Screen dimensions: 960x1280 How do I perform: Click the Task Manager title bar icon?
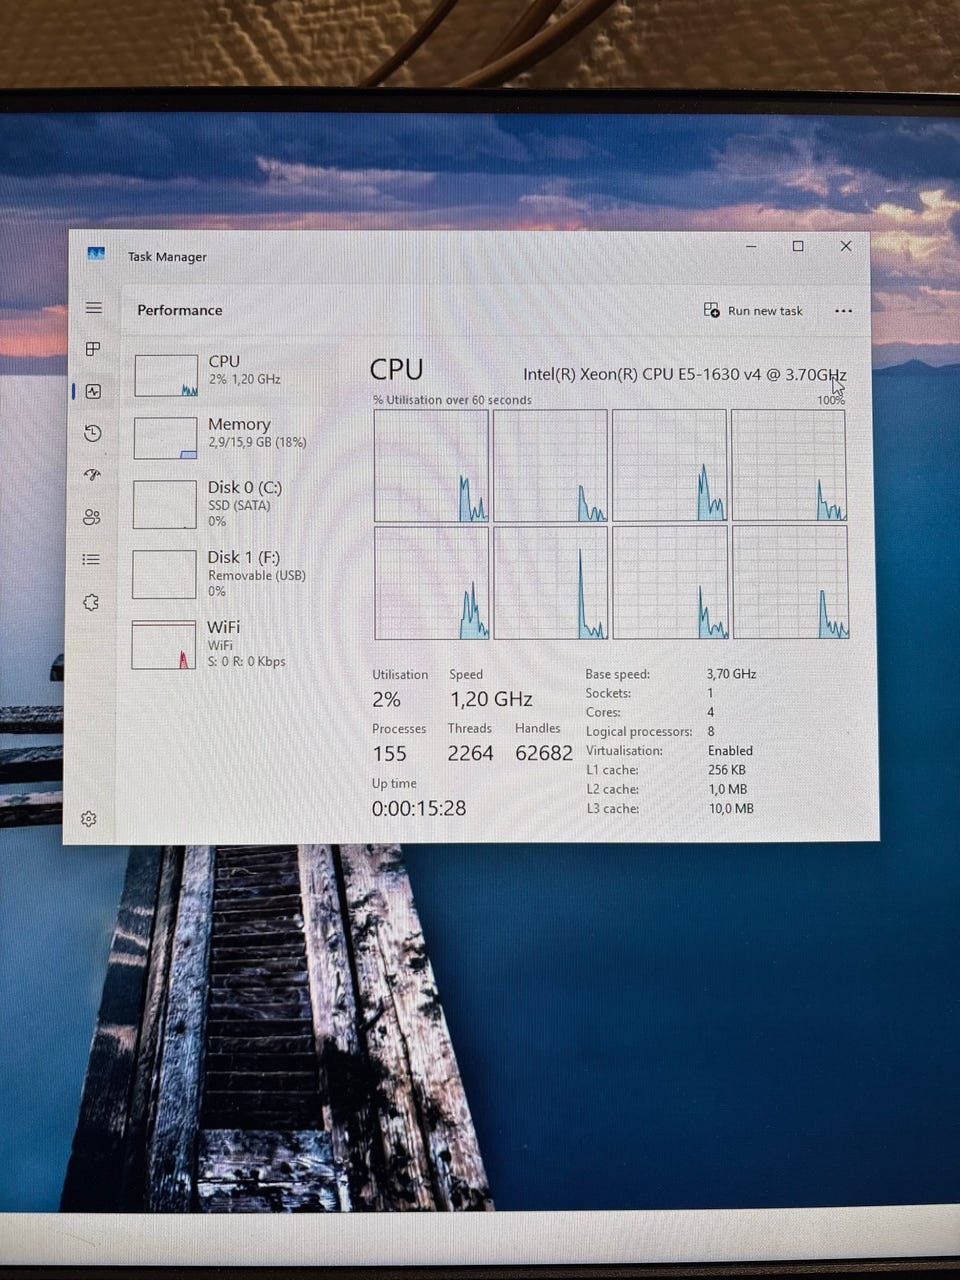click(96, 254)
